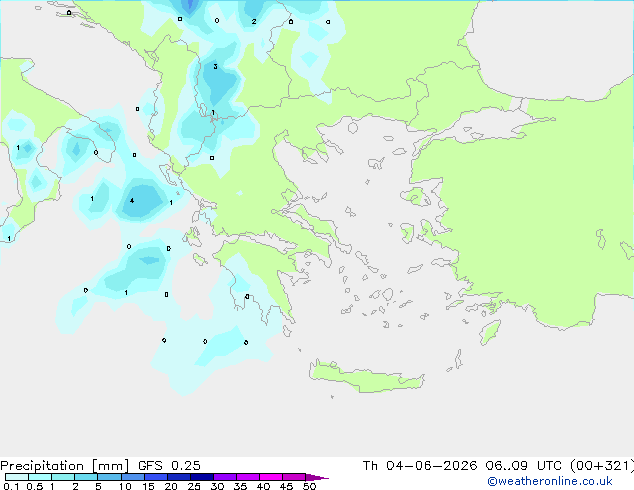This screenshot has width=634, height=490.
Task: Click the "(00+321)" forecast offset text
Action: [x=602, y=466]
